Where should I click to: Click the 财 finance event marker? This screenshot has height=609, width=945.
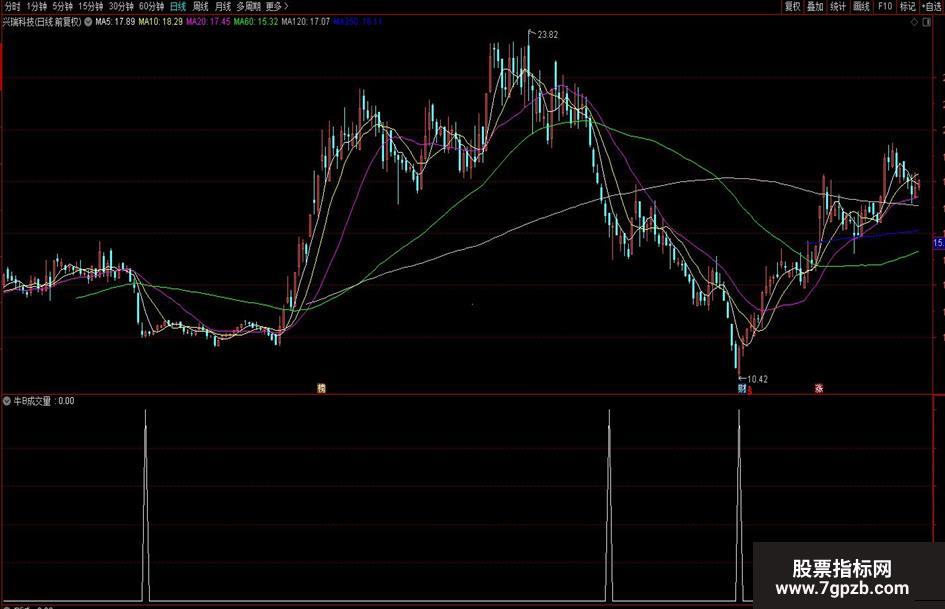pyautogui.click(x=742, y=389)
